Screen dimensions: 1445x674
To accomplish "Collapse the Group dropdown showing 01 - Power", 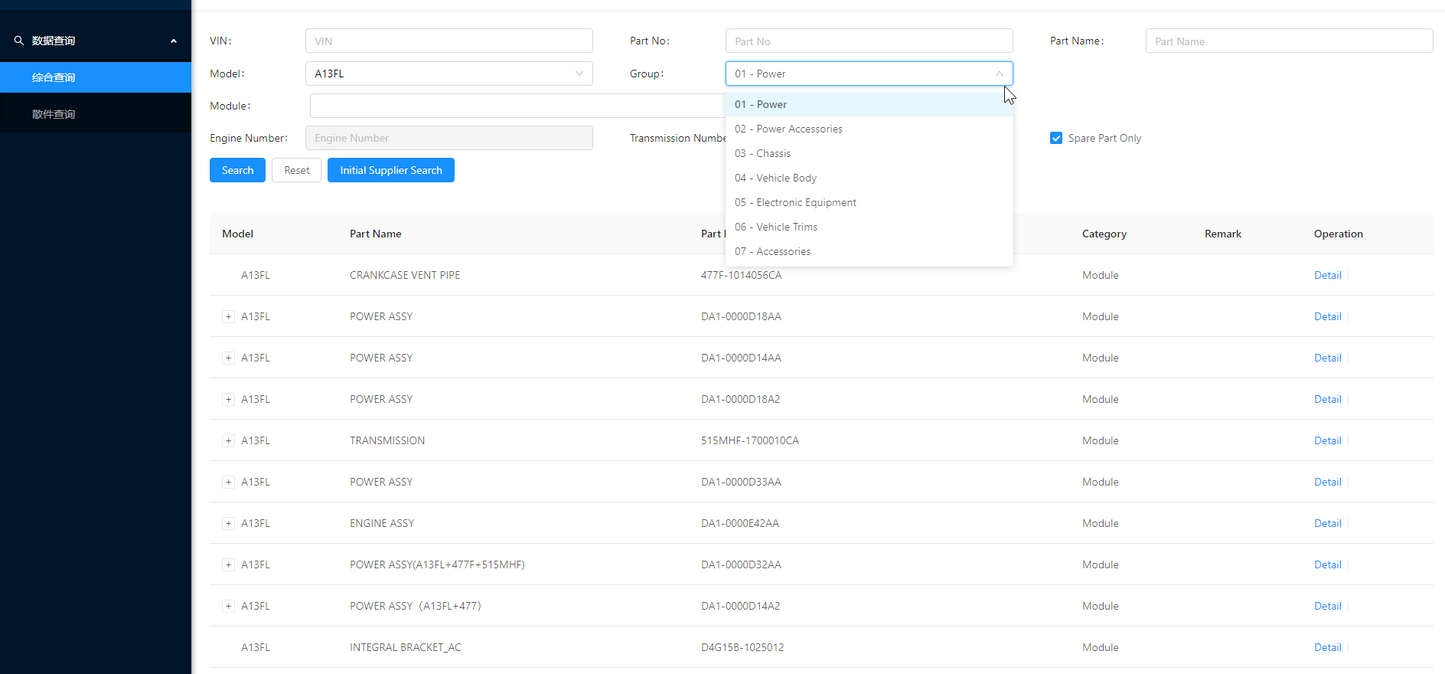I will 869,73.
